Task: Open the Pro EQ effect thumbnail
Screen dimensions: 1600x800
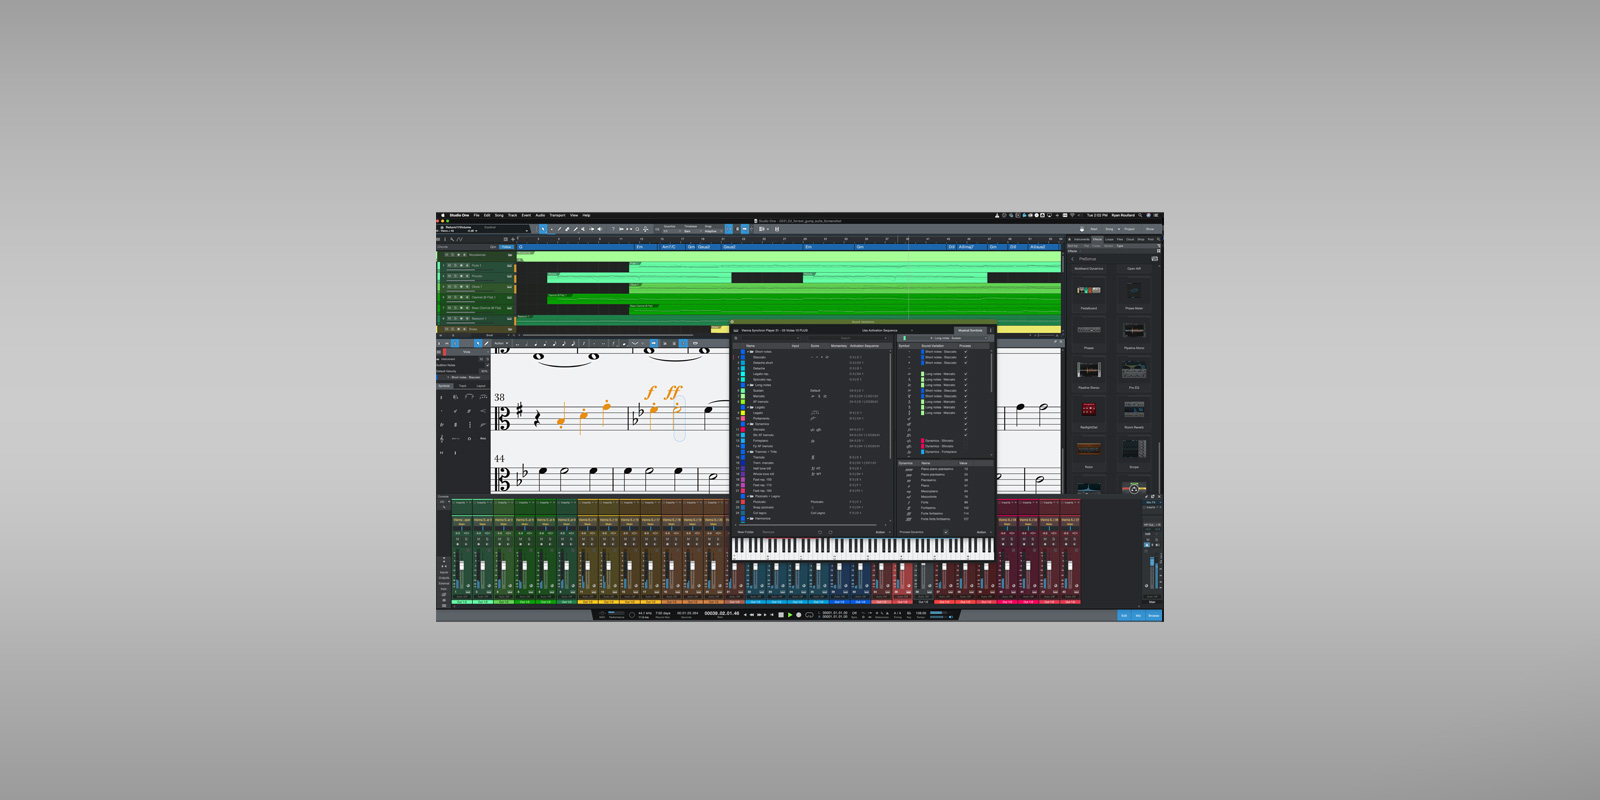Action: click(1134, 370)
